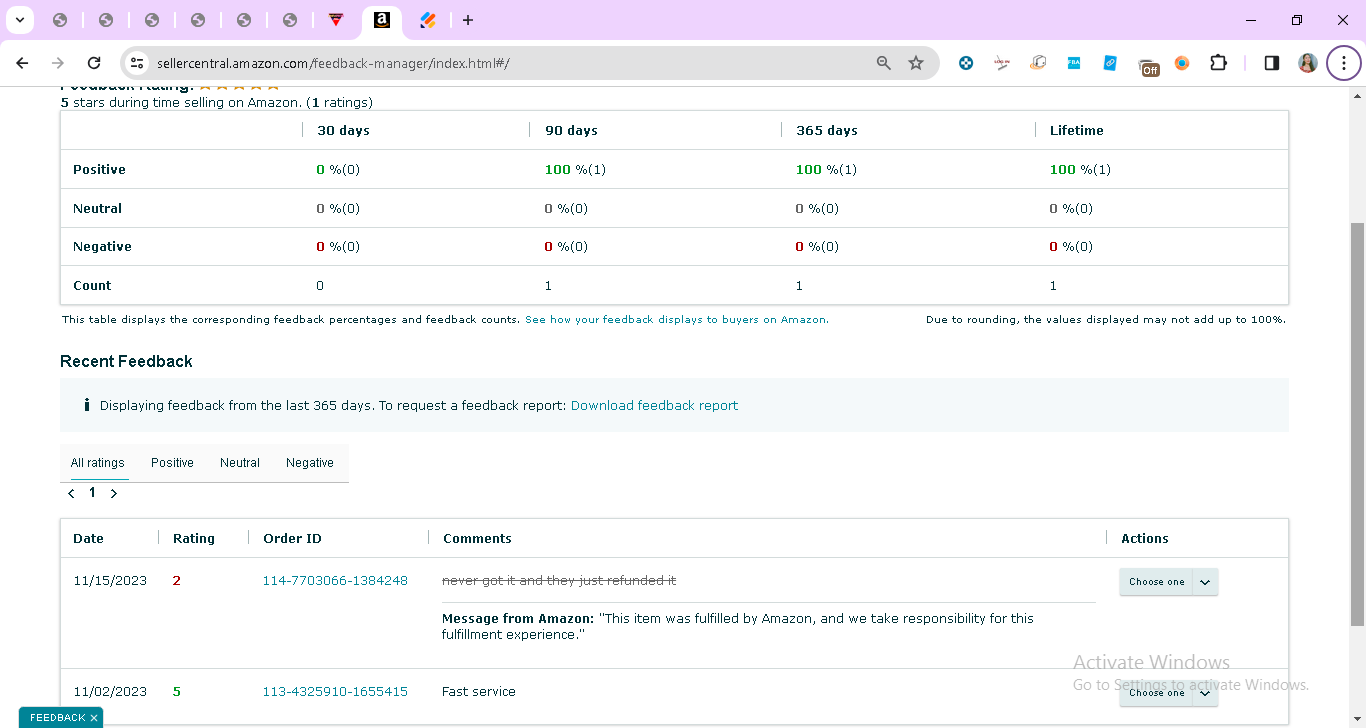
Task: Switch to the red triangle icon browser tab
Action: click(336, 20)
